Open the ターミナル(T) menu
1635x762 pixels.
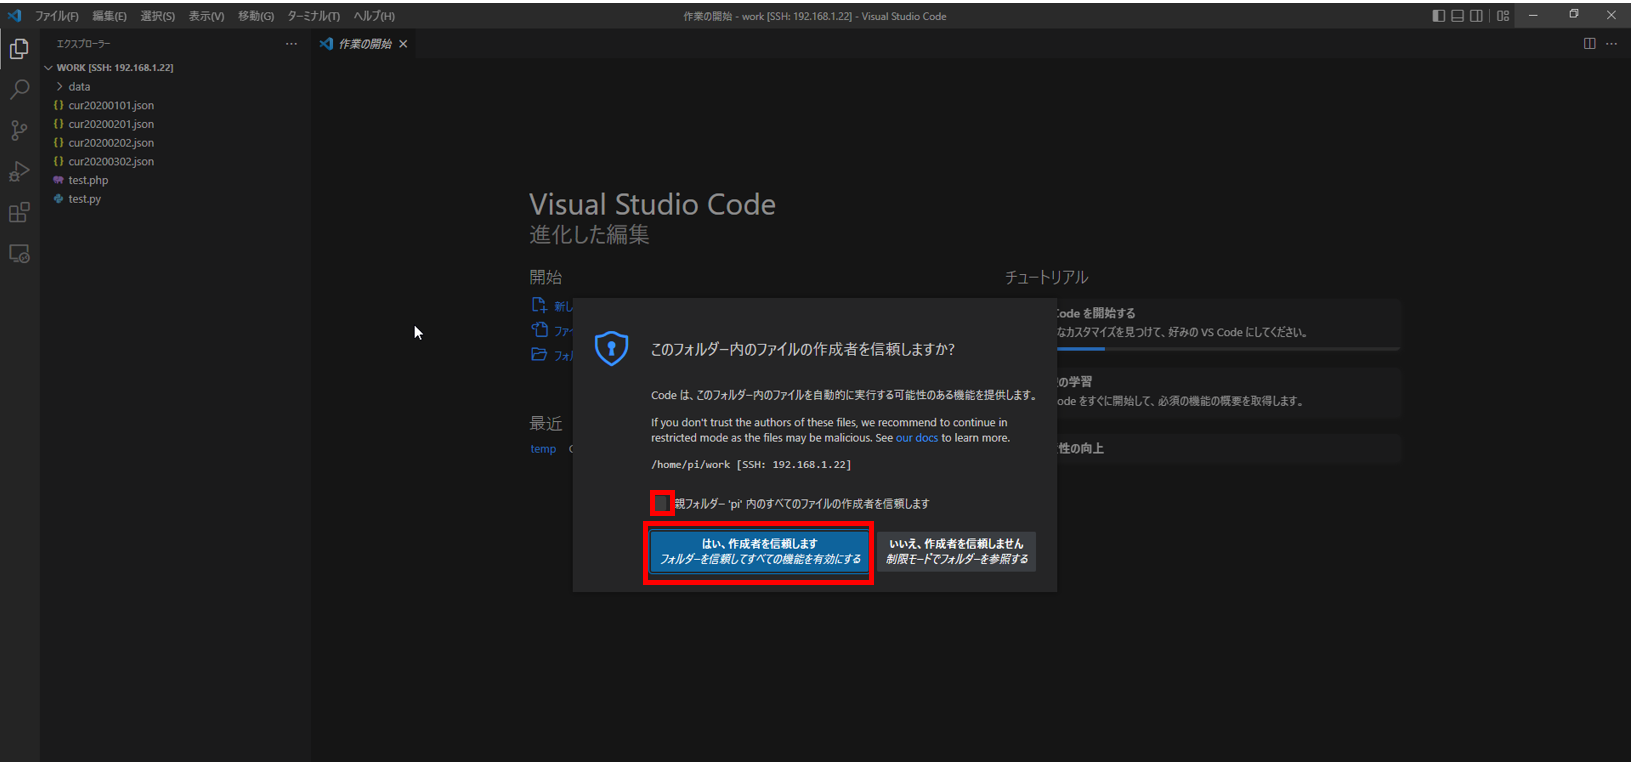point(314,16)
